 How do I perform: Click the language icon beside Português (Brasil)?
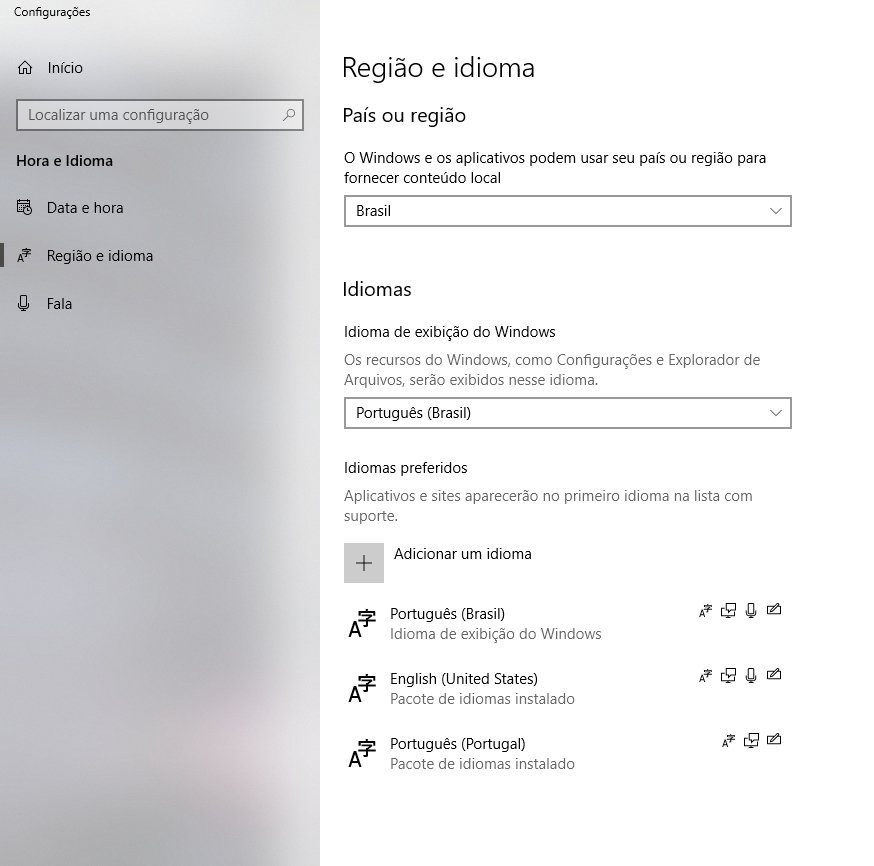pos(362,623)
